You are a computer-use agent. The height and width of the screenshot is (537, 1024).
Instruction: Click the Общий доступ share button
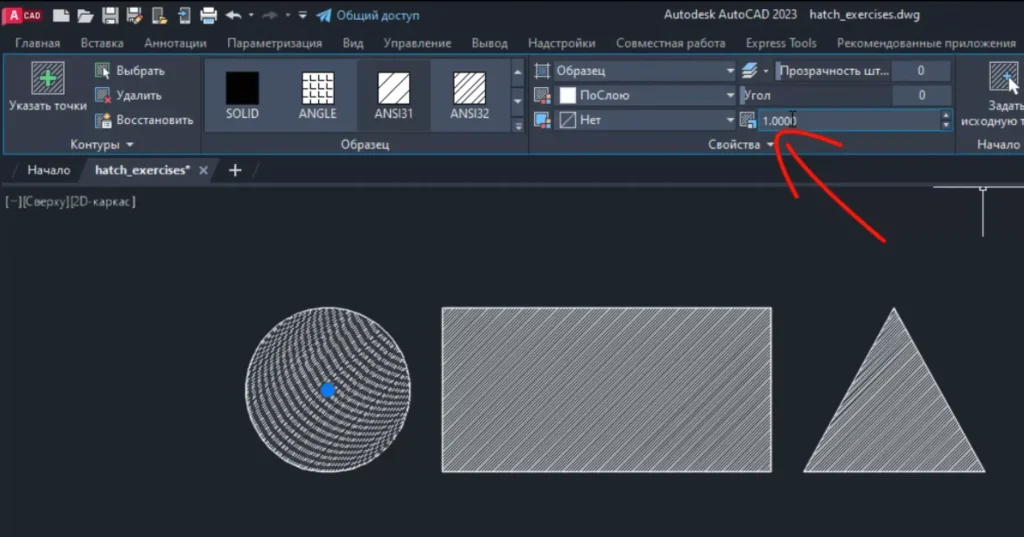(367, 15)
